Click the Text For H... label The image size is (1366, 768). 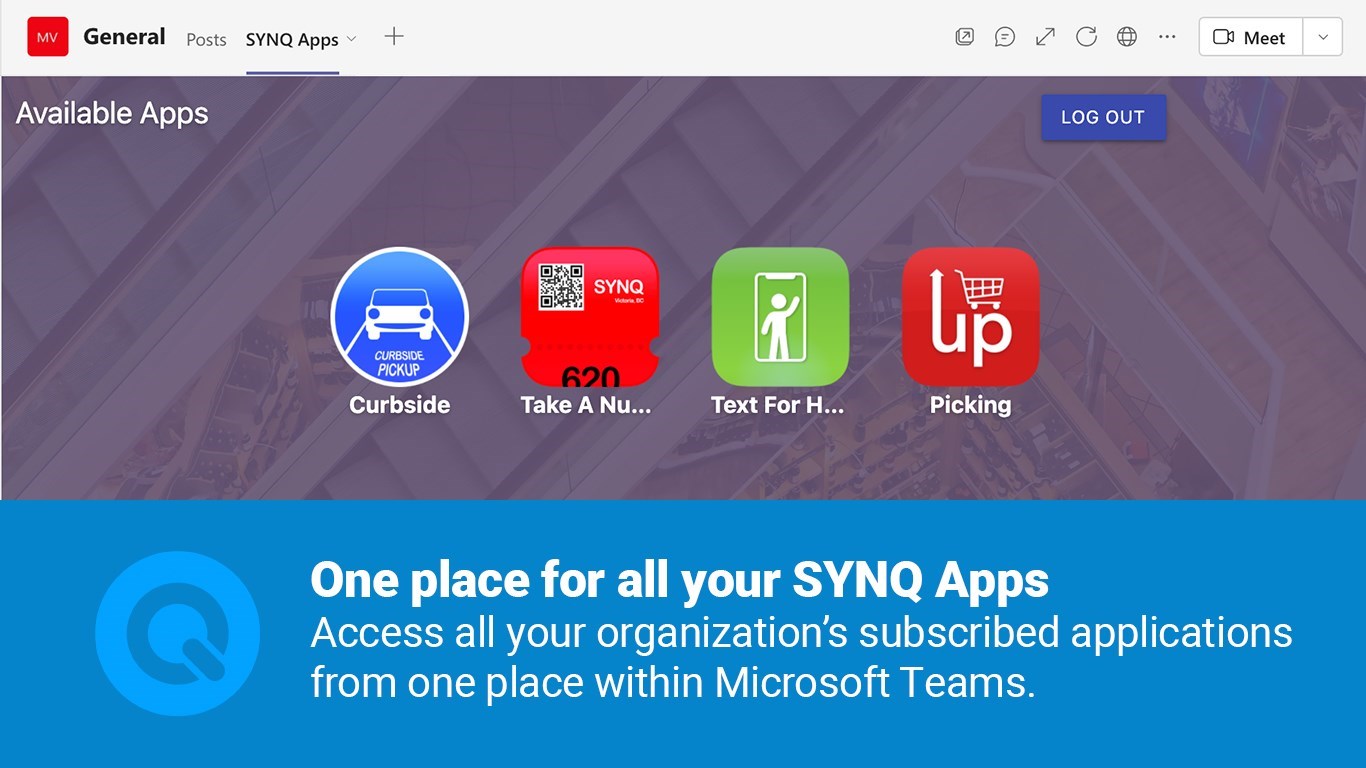778,405
